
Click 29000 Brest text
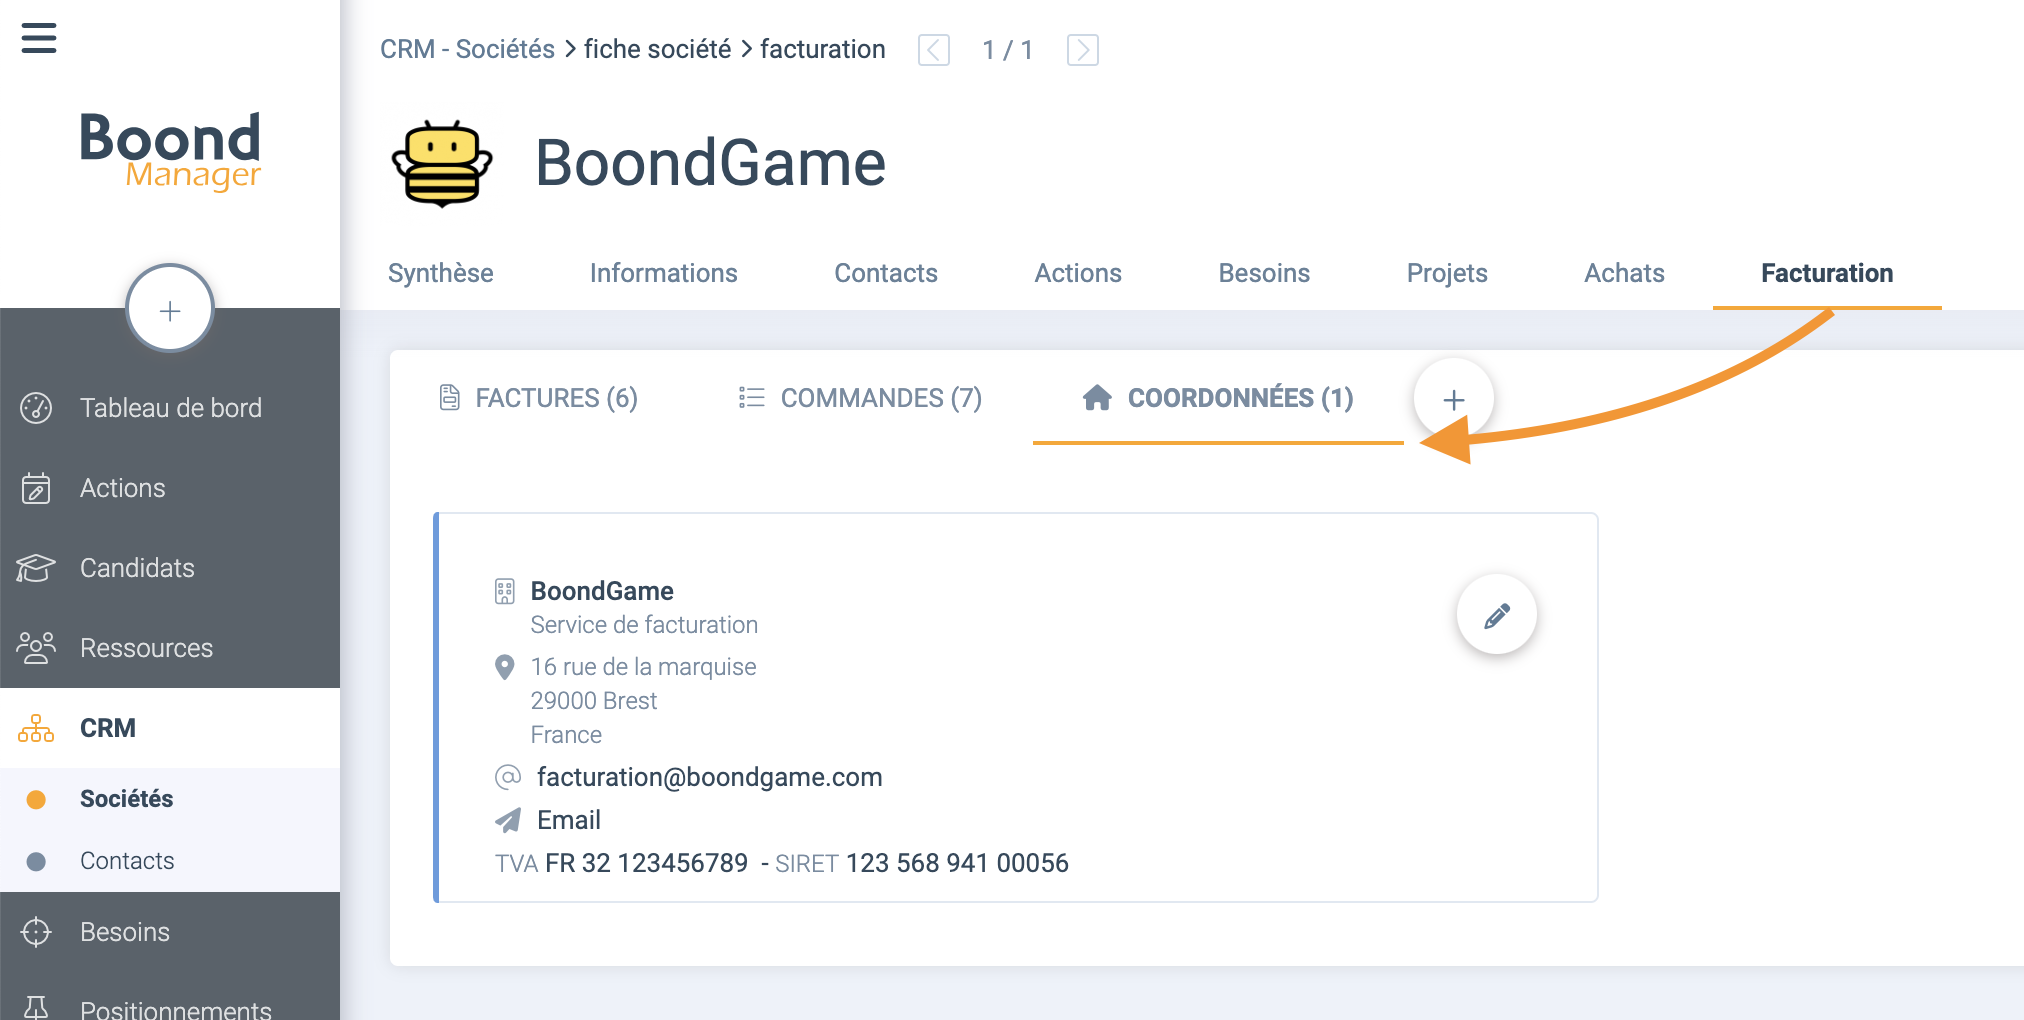[x=594, y=701]
